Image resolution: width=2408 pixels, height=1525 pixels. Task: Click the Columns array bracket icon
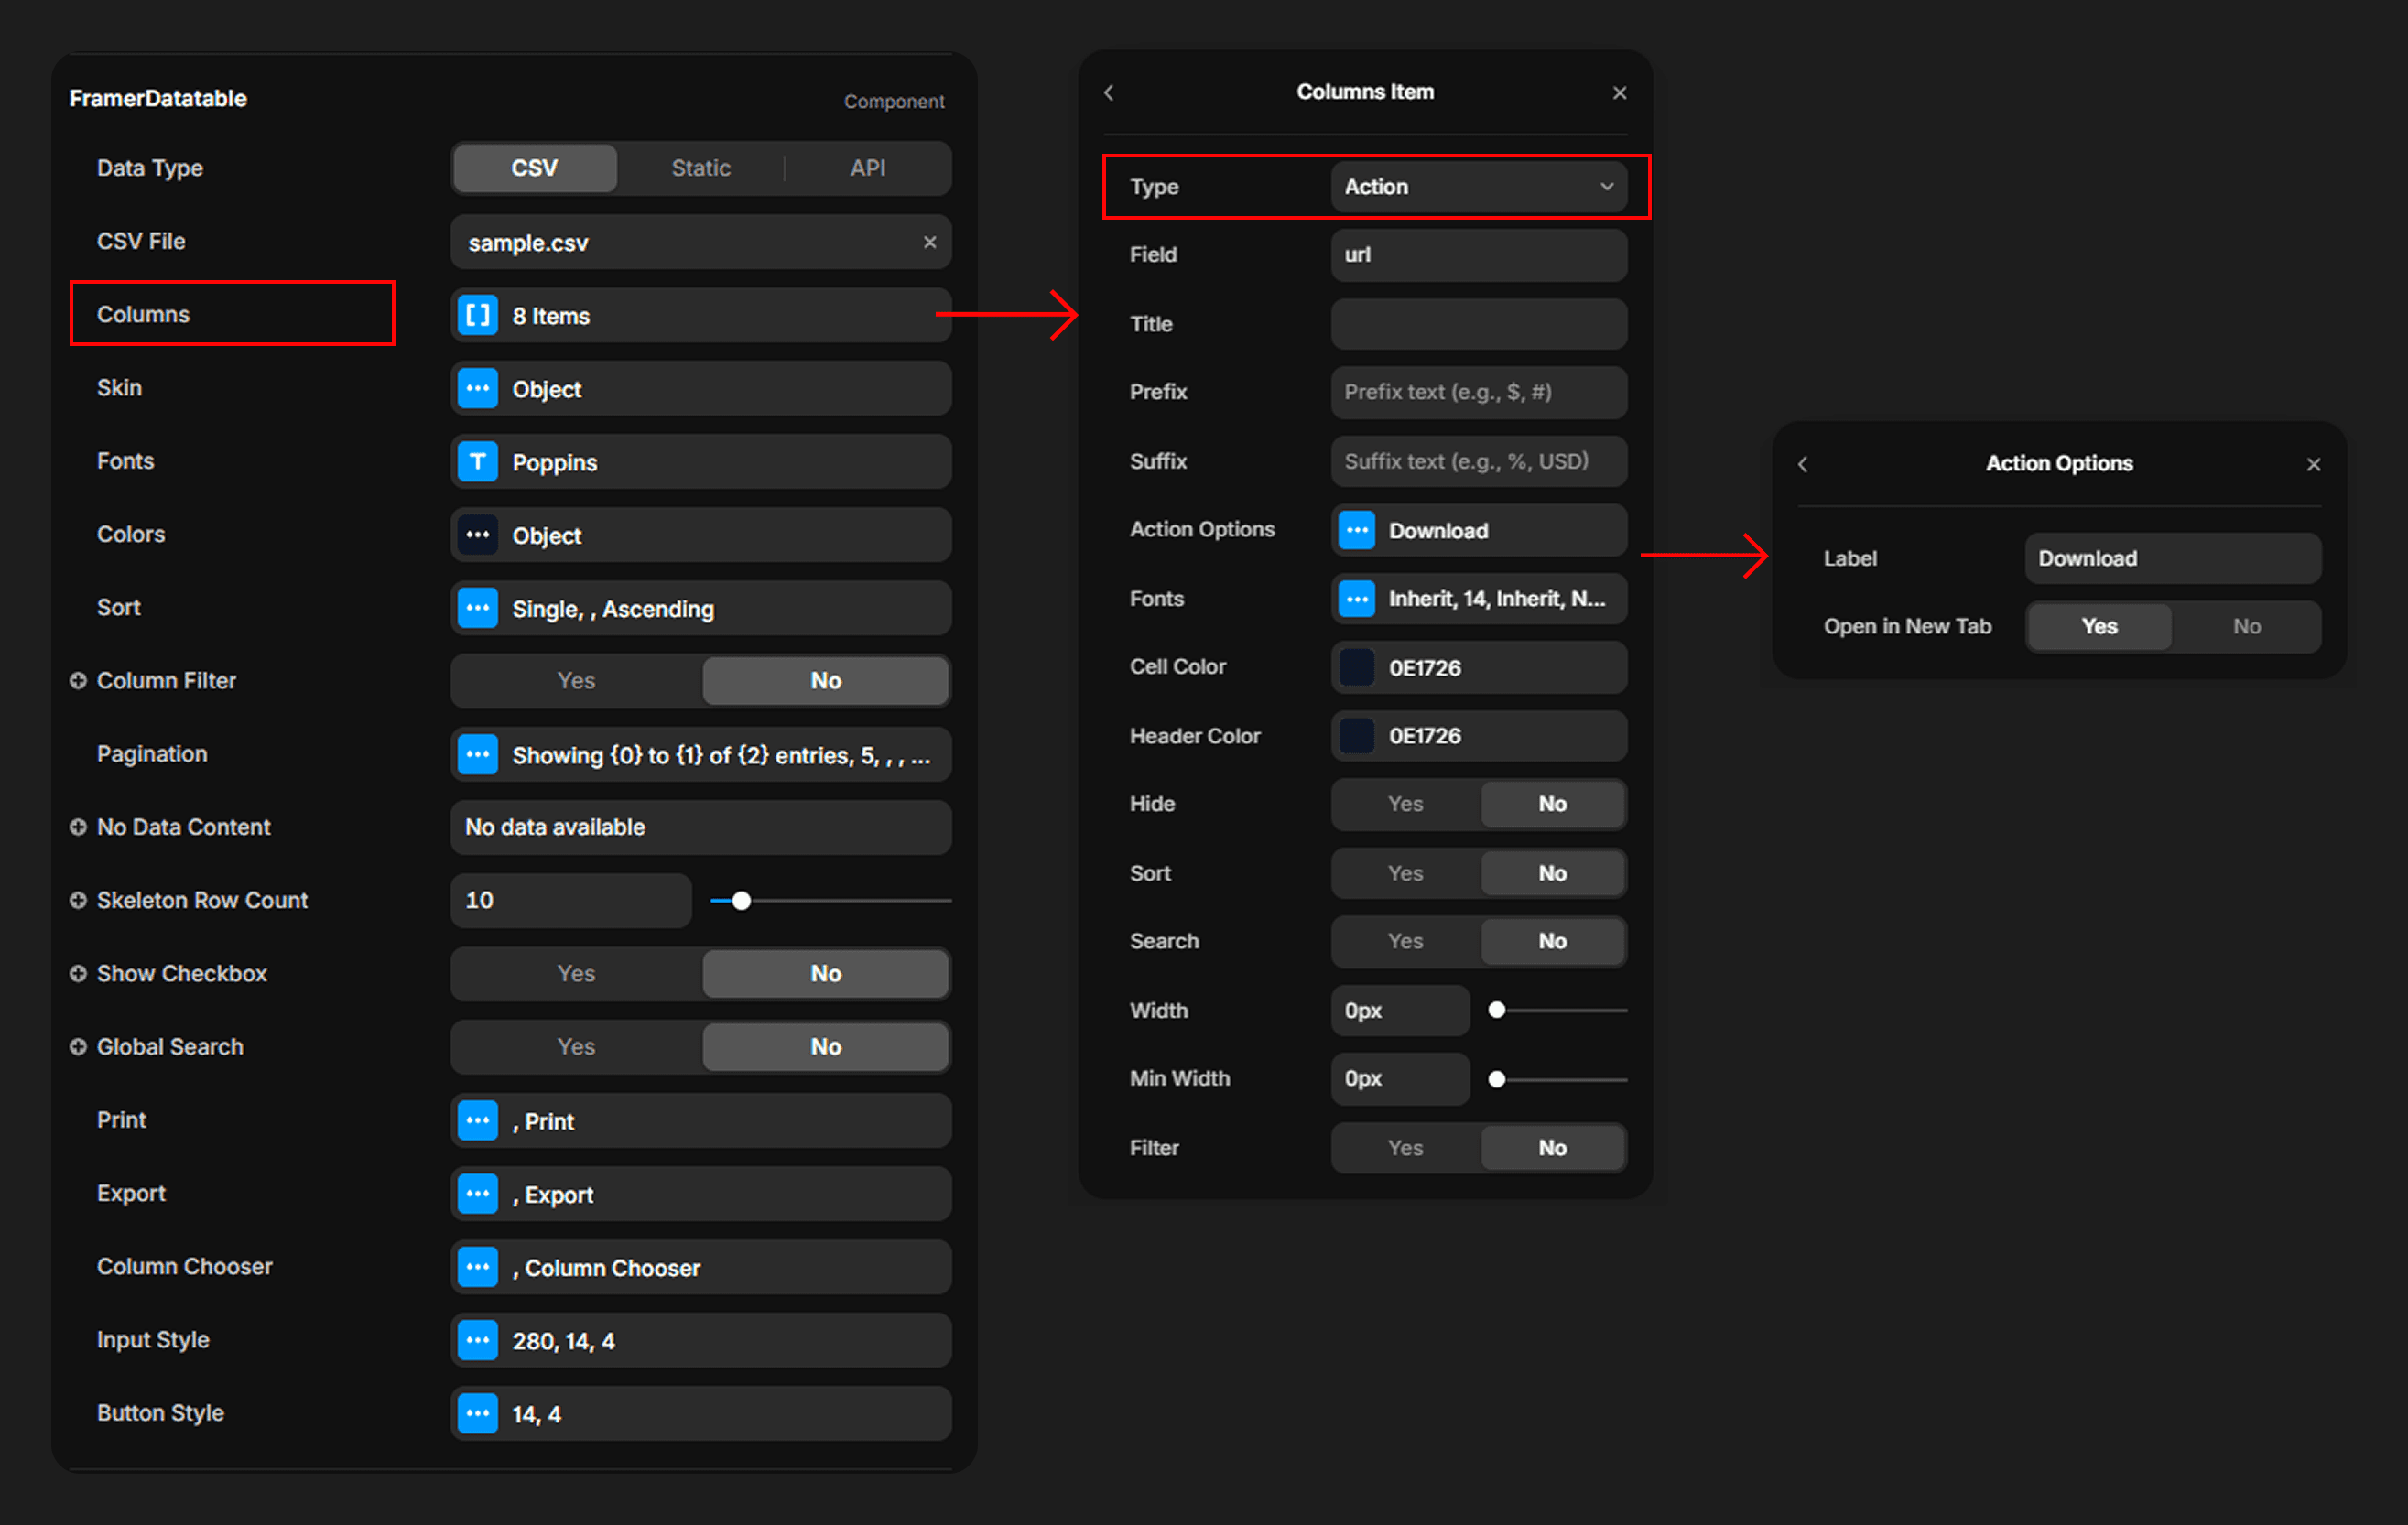[477, 316]
